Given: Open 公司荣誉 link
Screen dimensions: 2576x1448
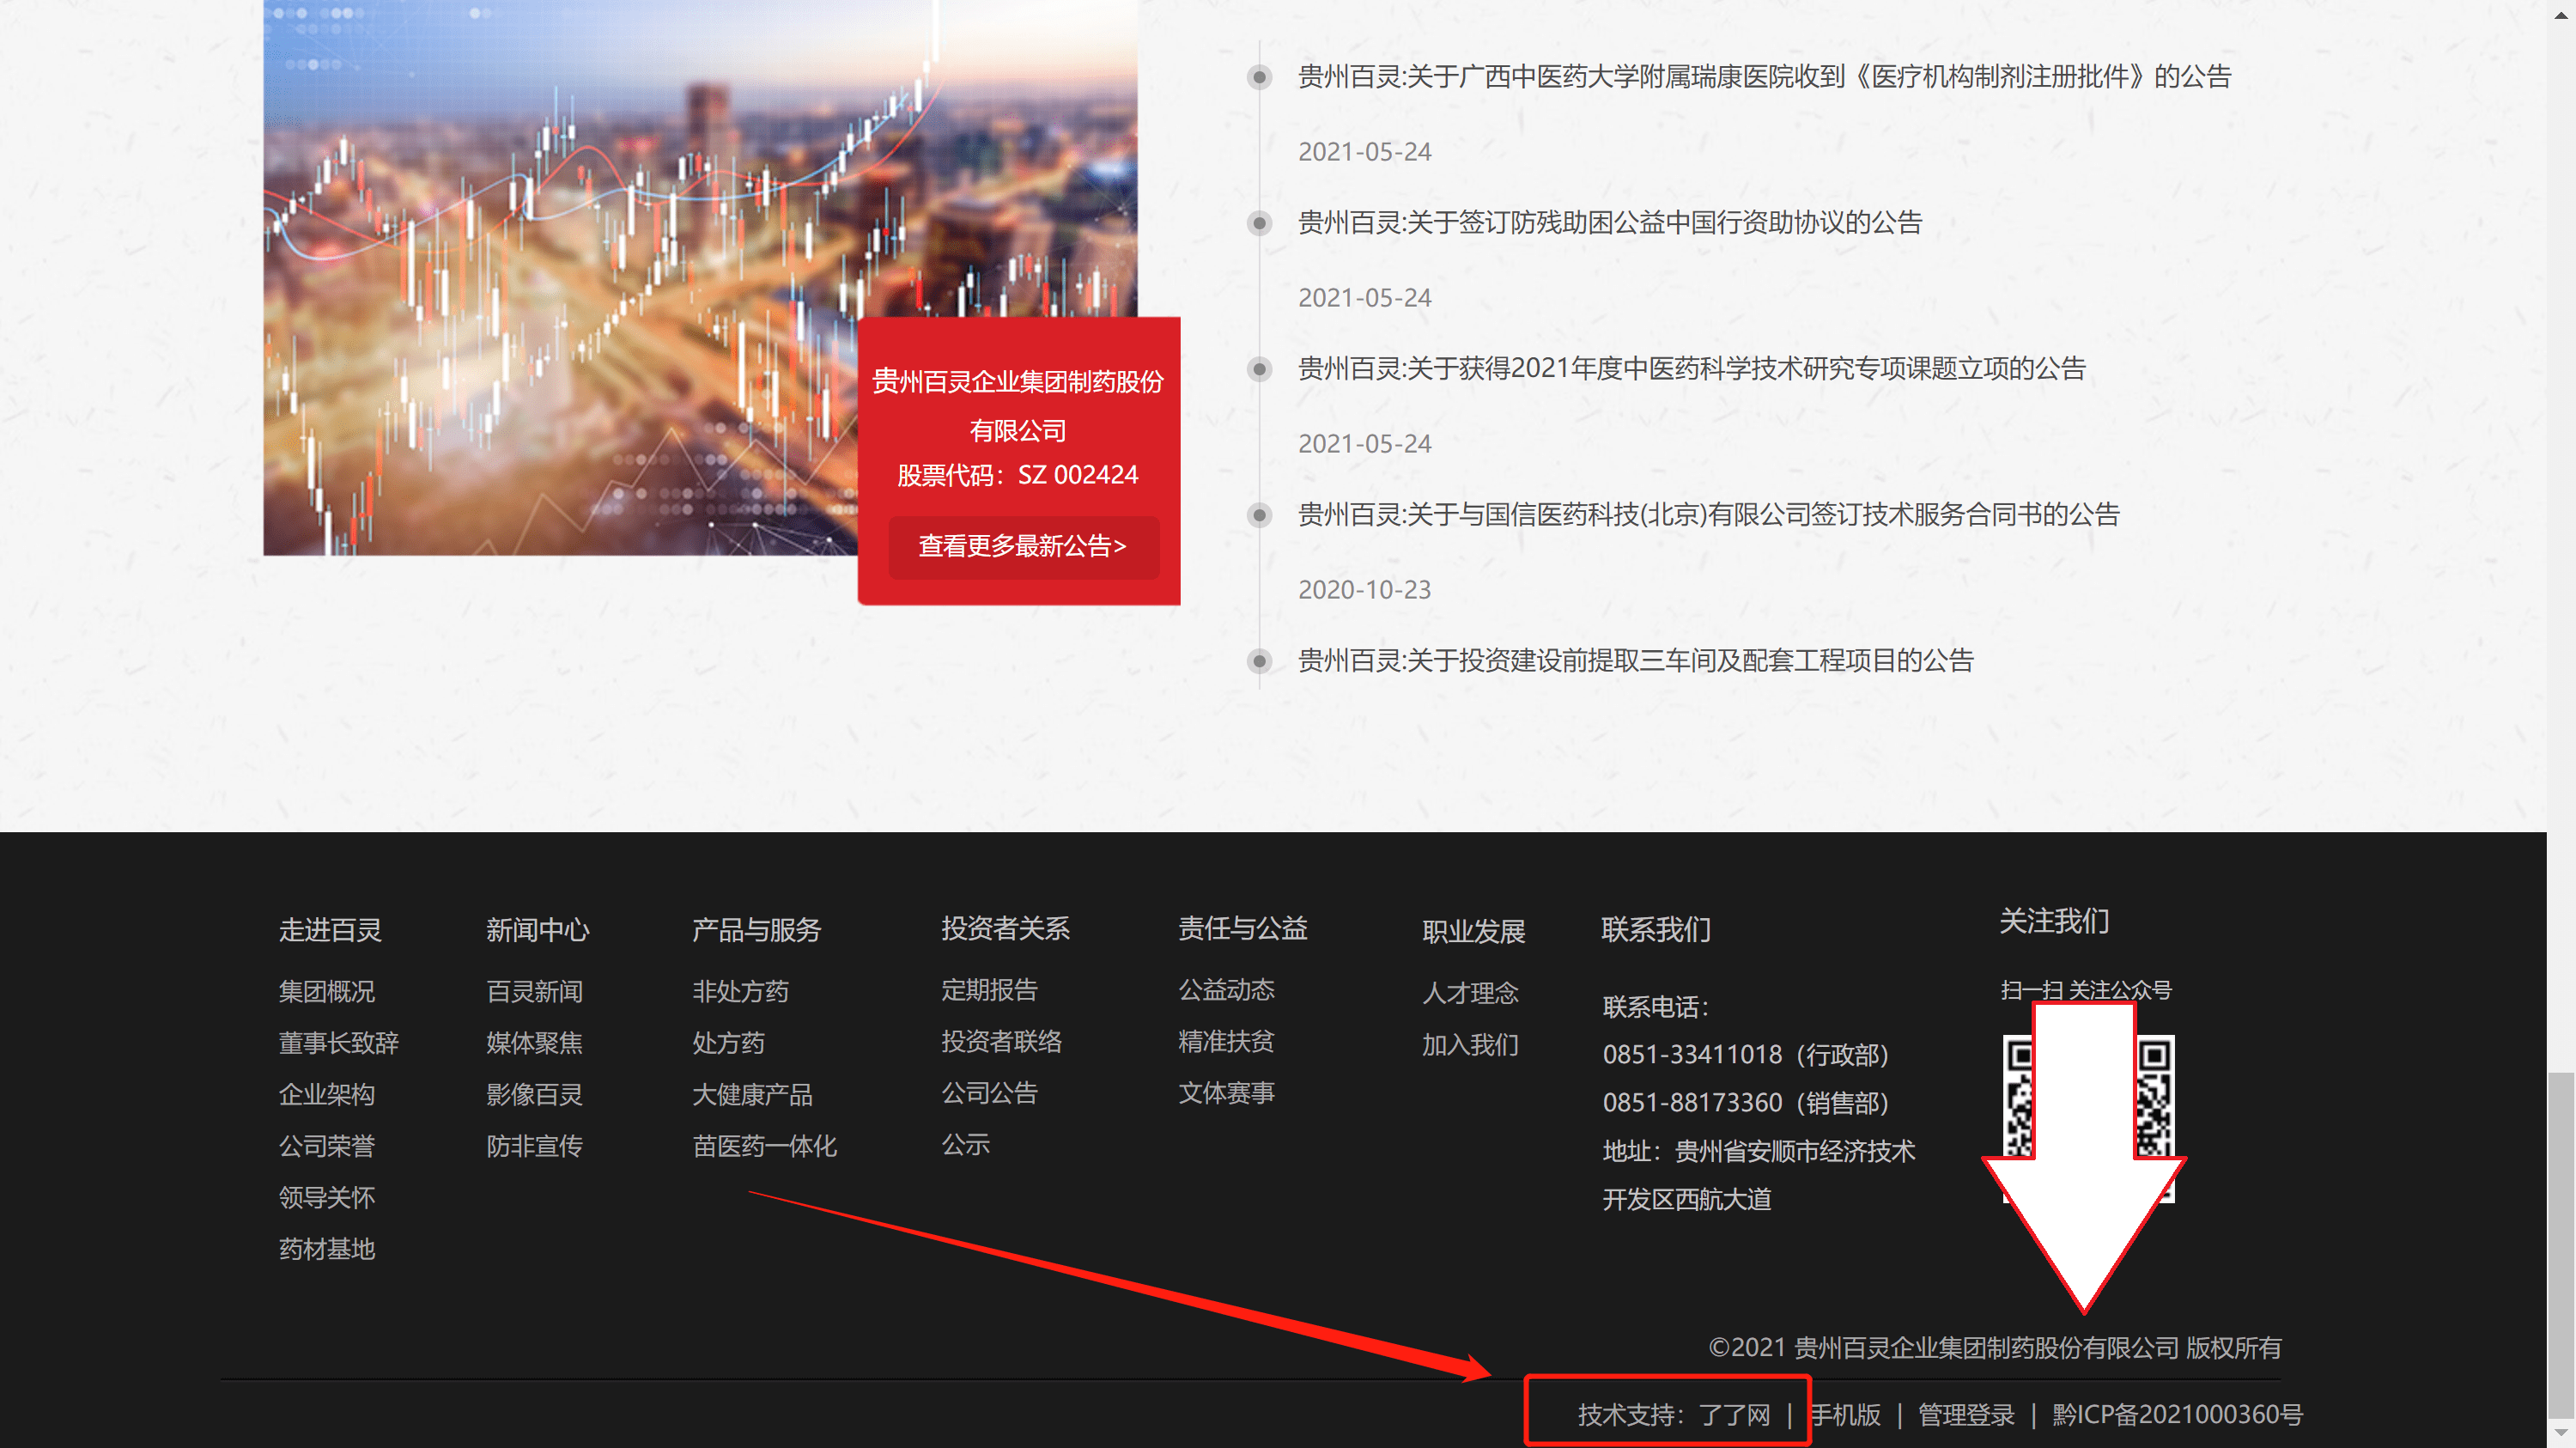Looking at the screenshot, I should [326, 1146].
